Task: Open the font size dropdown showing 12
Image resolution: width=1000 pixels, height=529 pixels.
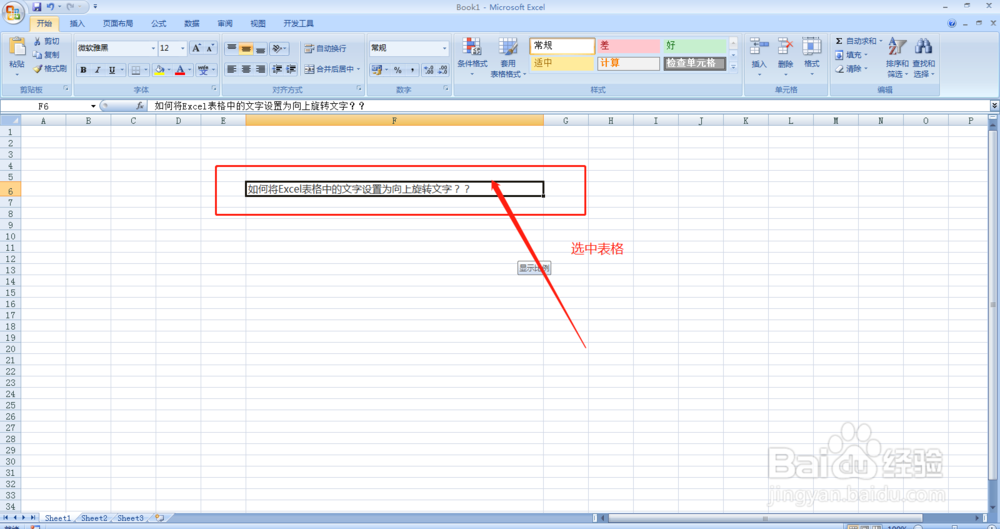Action: [182, 48]
